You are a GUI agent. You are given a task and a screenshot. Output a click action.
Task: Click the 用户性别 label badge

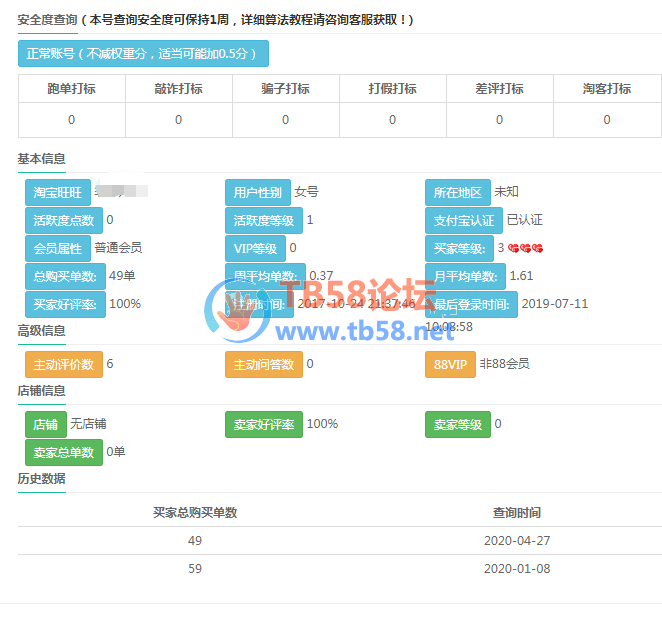pyautogui.click(x=257, y=192)
